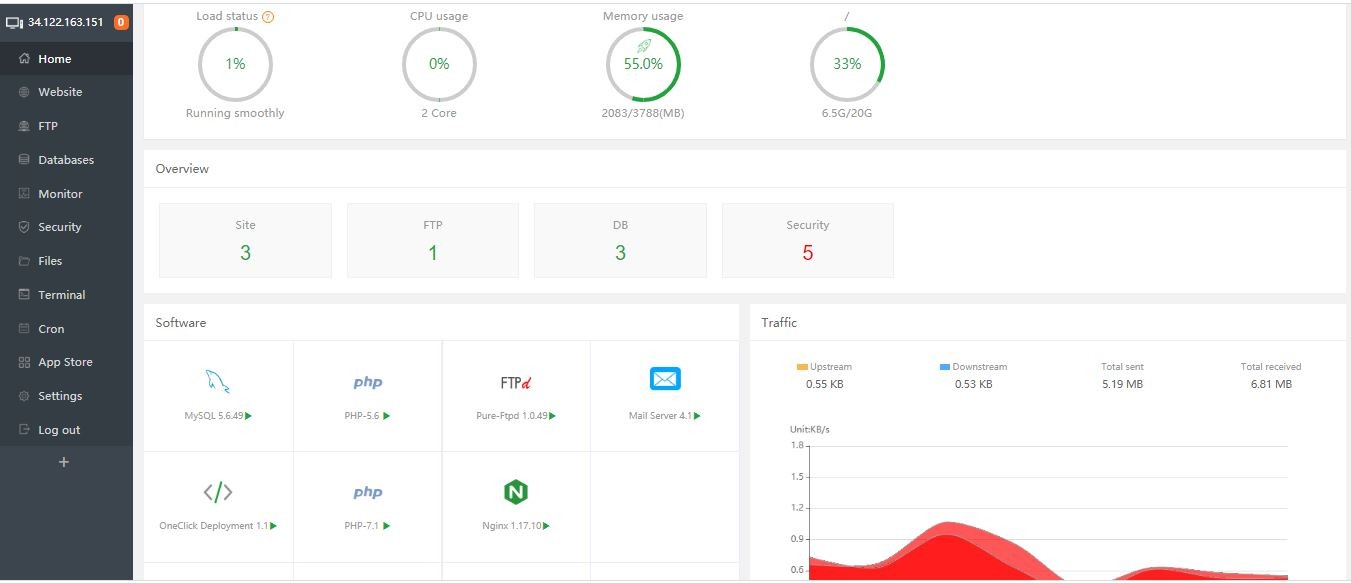This screenshot has height=583, width=1351.
Task: Click the Mail Server envelope icon
Action: tap(665, 379)
